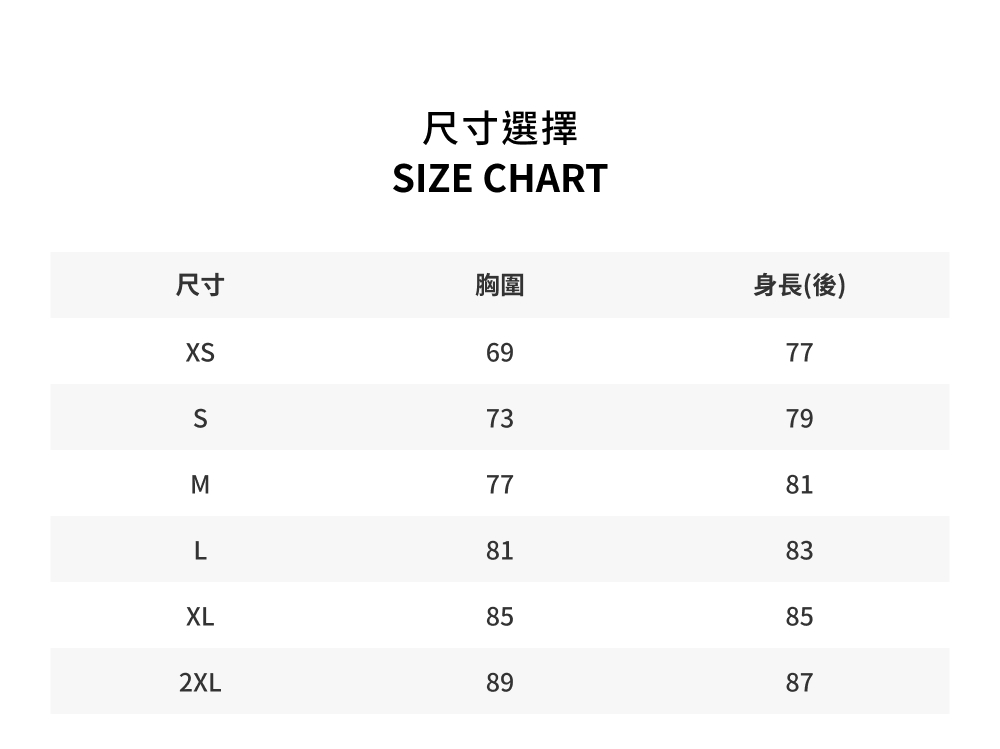Click chest value 73 in S row

pos(500,419)
